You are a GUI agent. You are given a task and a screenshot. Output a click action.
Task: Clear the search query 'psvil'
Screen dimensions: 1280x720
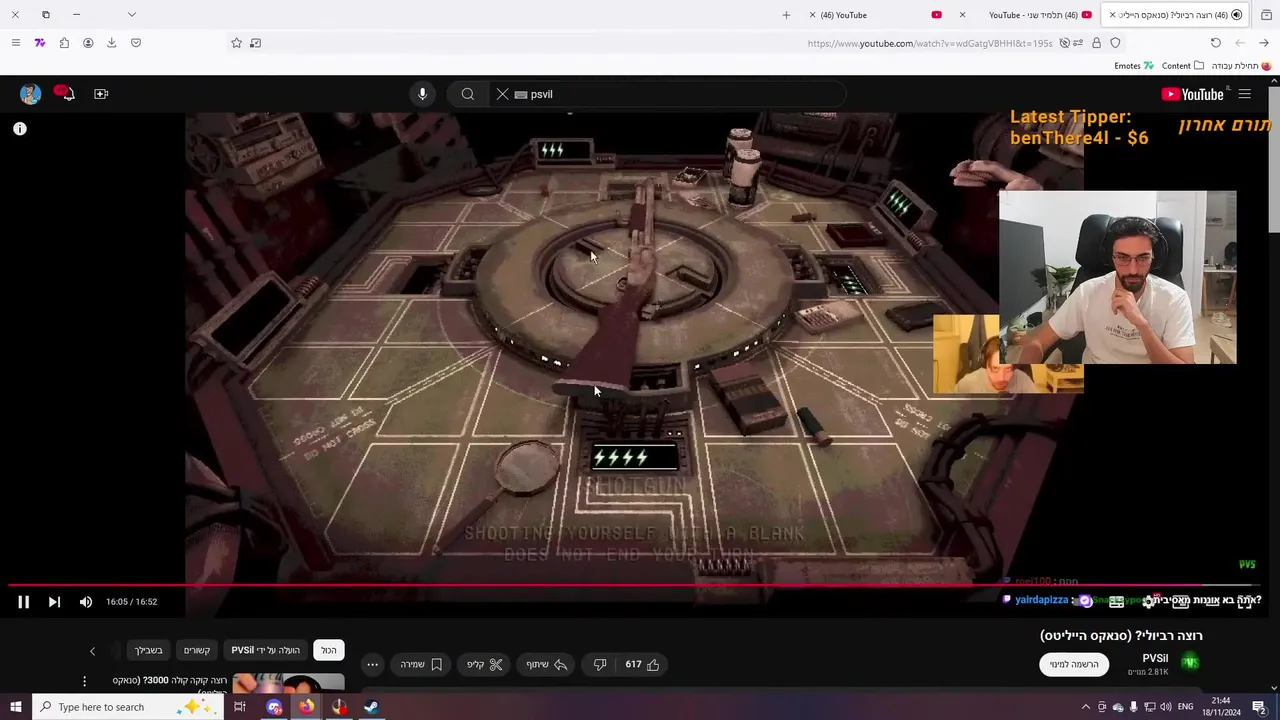click(x=502, y=94)
